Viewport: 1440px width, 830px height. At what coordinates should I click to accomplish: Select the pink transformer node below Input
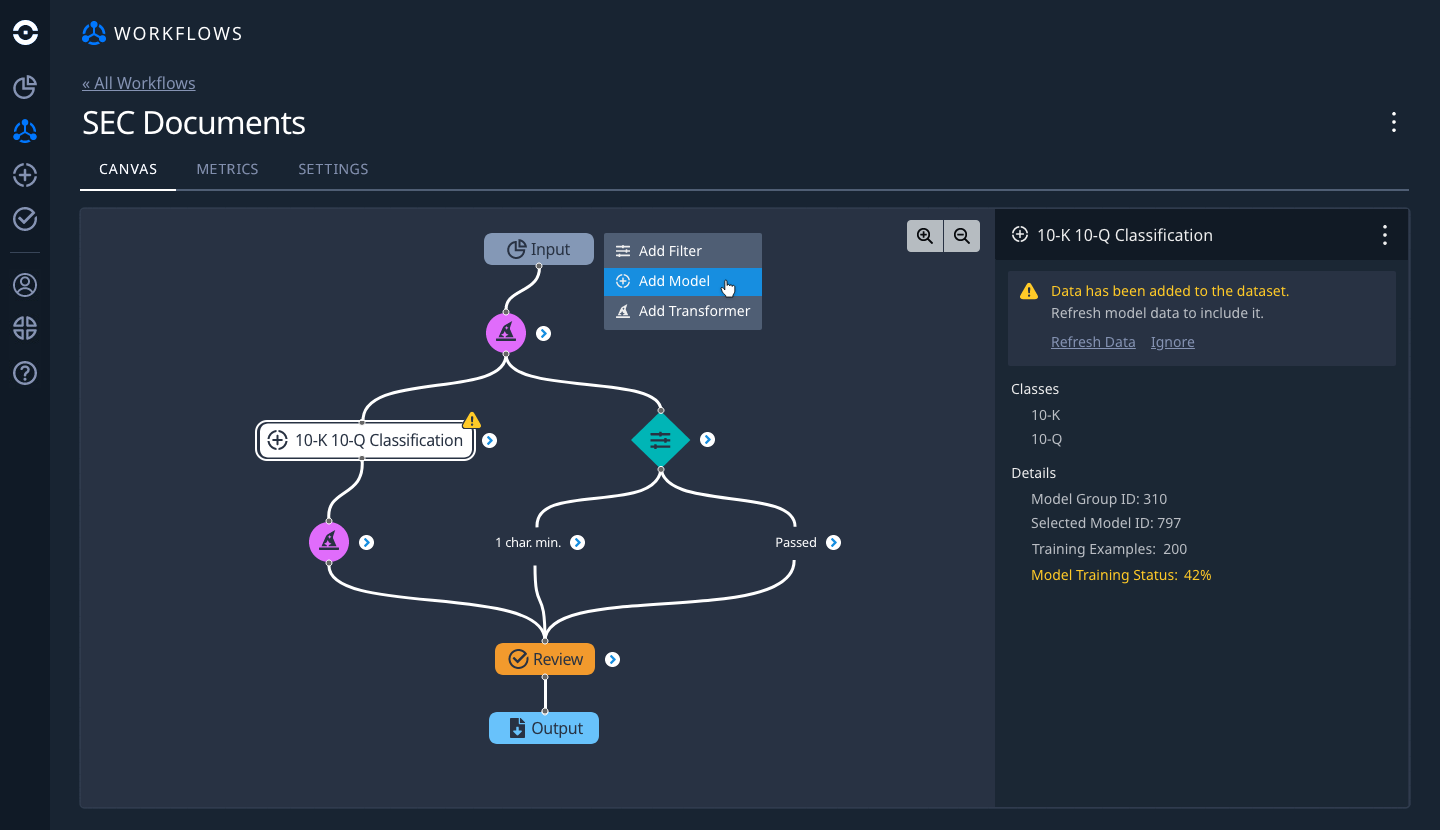[x=506, y=332]
